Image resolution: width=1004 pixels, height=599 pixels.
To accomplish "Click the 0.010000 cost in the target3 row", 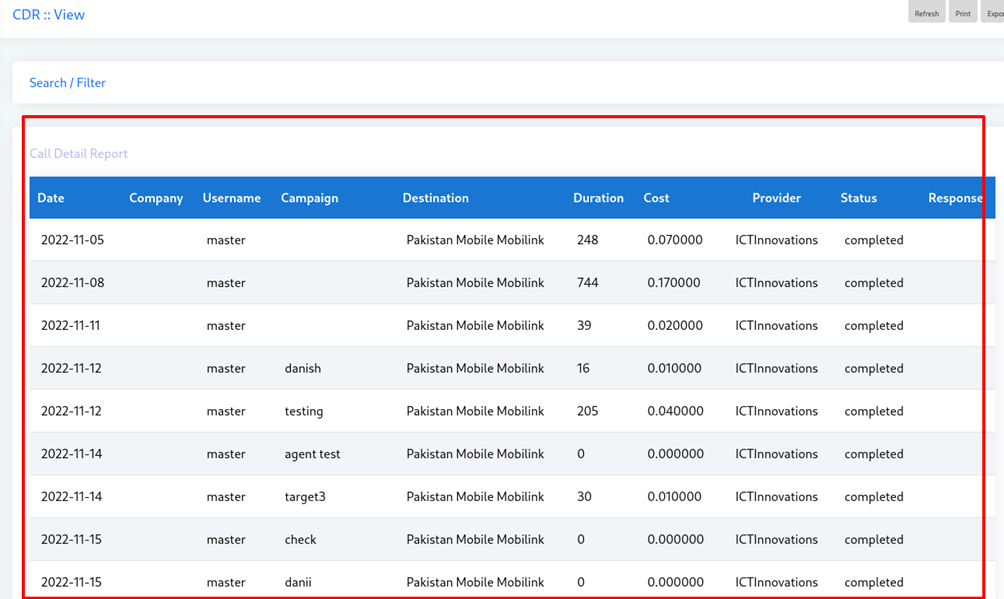I will pos(674,496).
